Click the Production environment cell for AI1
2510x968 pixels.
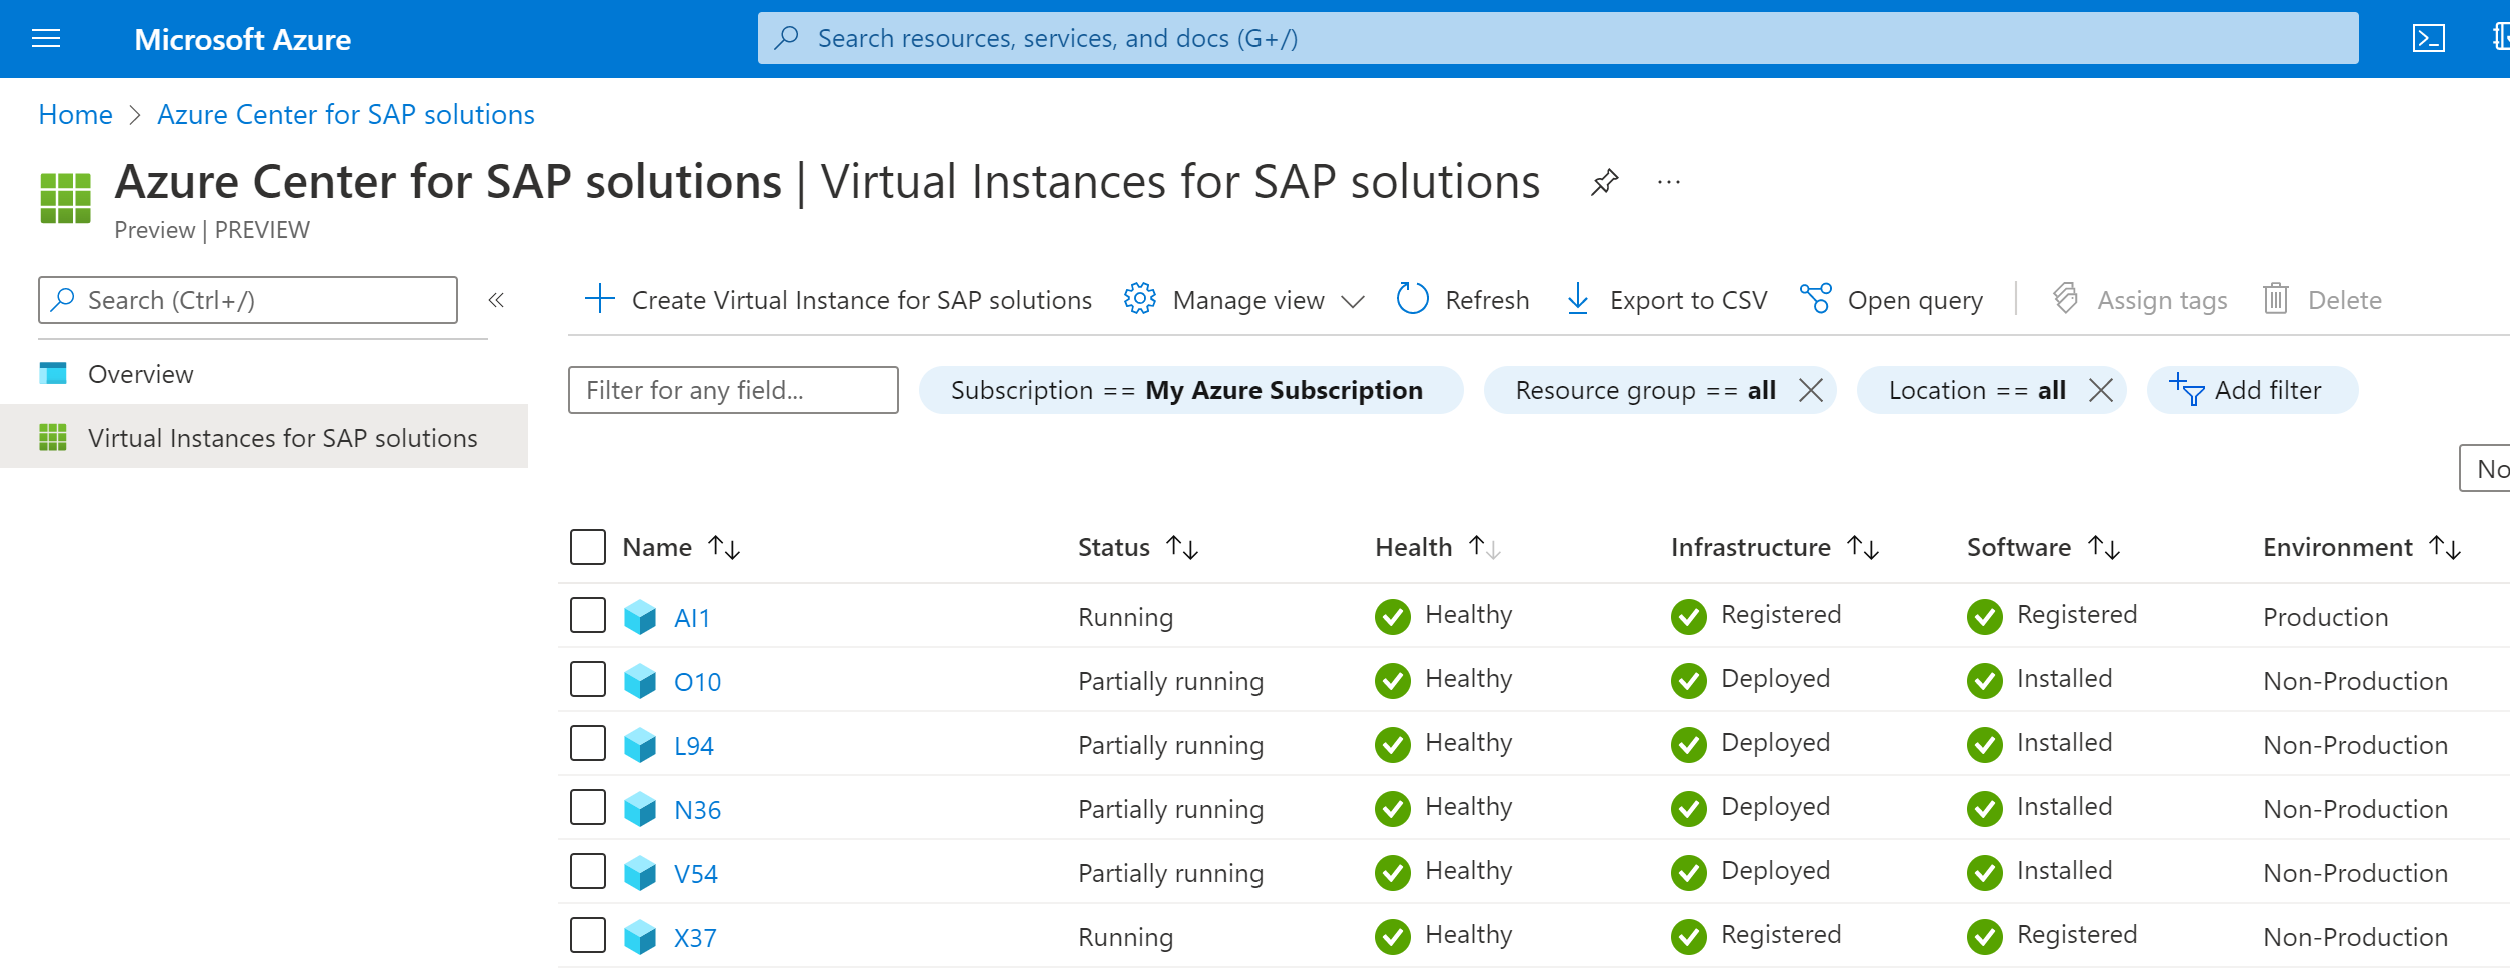2326,617
